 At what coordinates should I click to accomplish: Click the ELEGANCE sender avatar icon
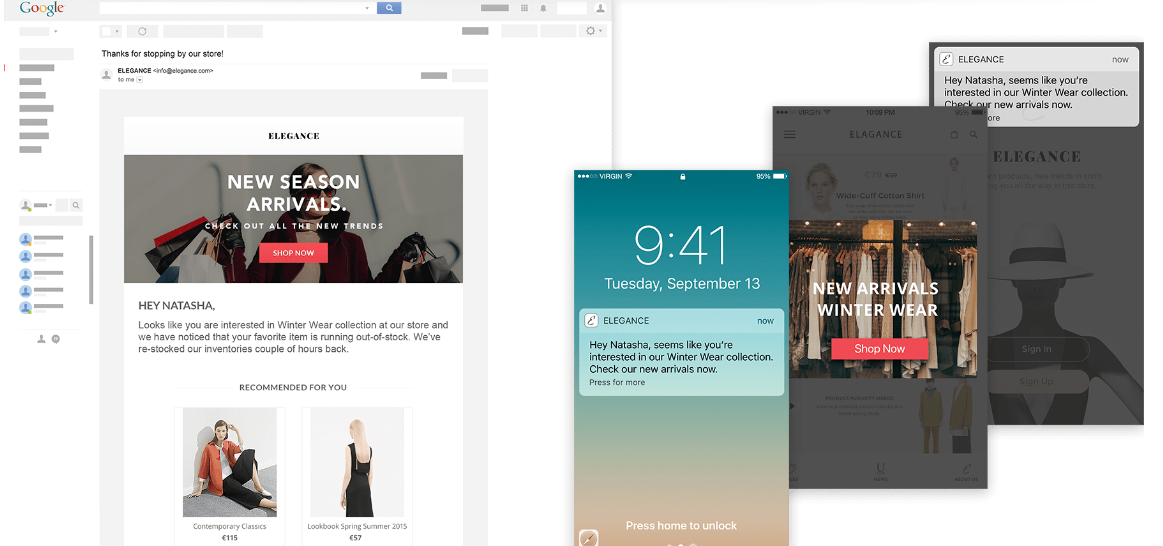pos(107,74)
